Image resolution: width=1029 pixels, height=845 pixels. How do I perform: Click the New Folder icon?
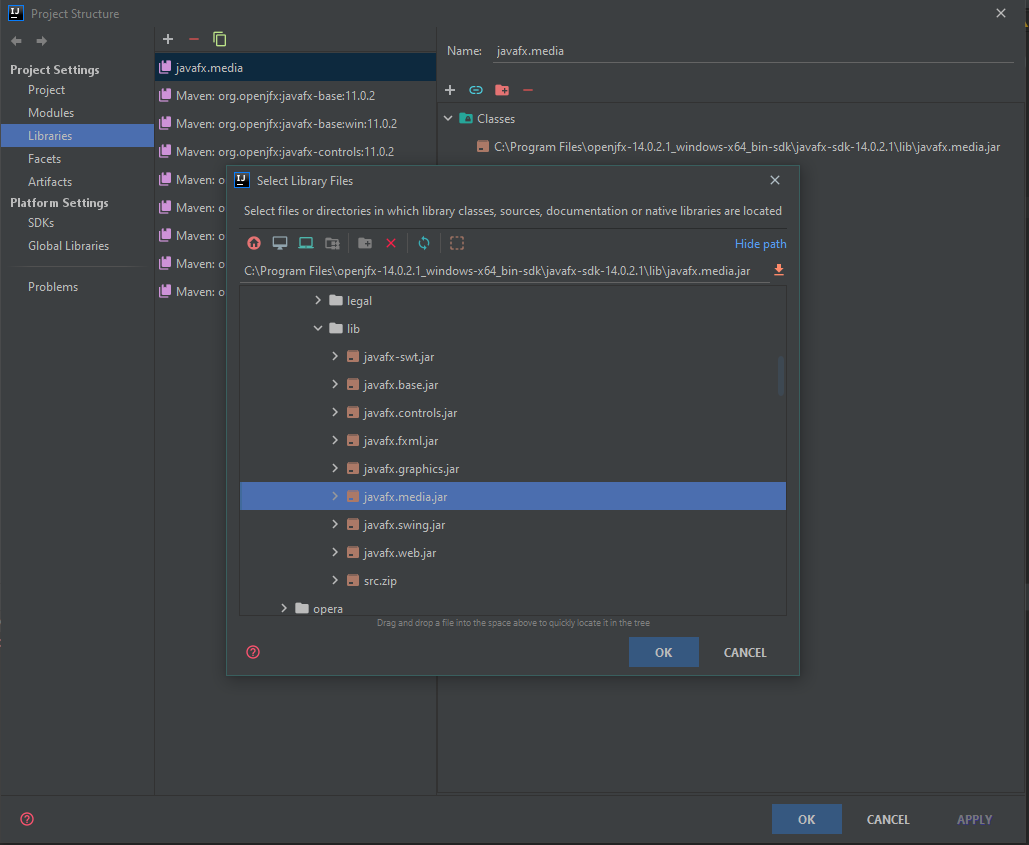pos(365,243)
